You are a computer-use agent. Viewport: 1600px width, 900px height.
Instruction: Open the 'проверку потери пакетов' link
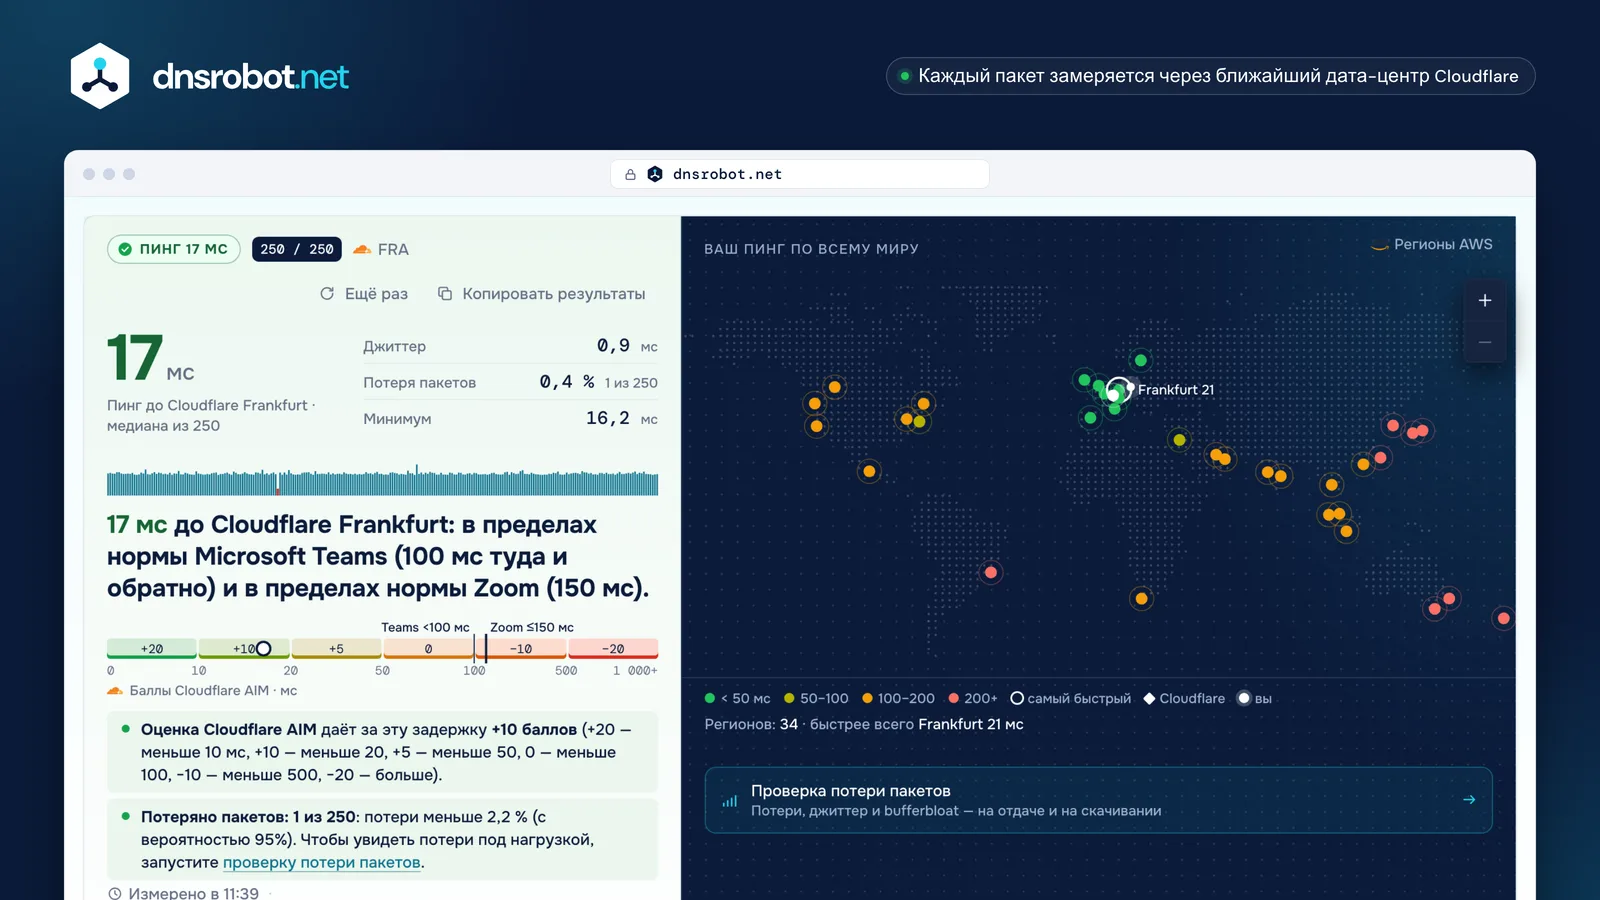click(x=321, y=862)
